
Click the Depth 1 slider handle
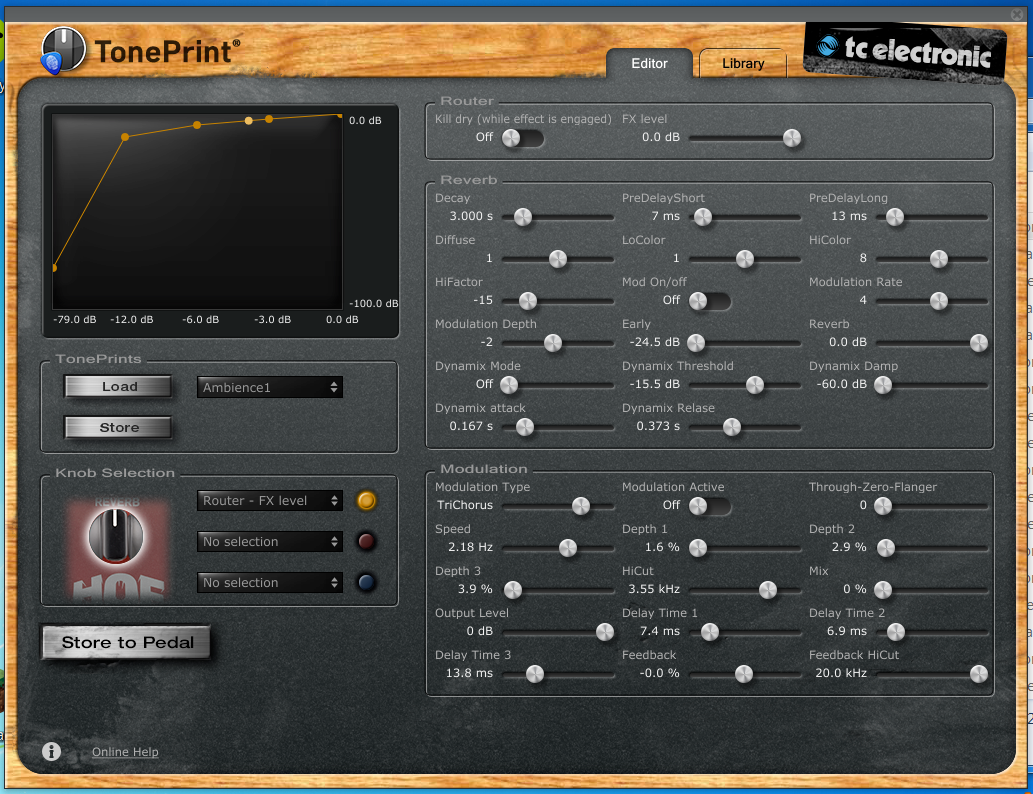pos(698,548)
